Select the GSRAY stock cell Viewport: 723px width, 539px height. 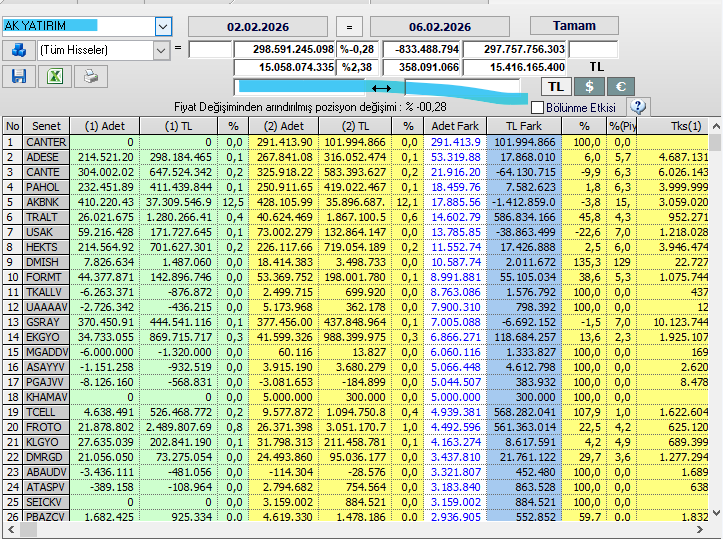pos(46,322)
